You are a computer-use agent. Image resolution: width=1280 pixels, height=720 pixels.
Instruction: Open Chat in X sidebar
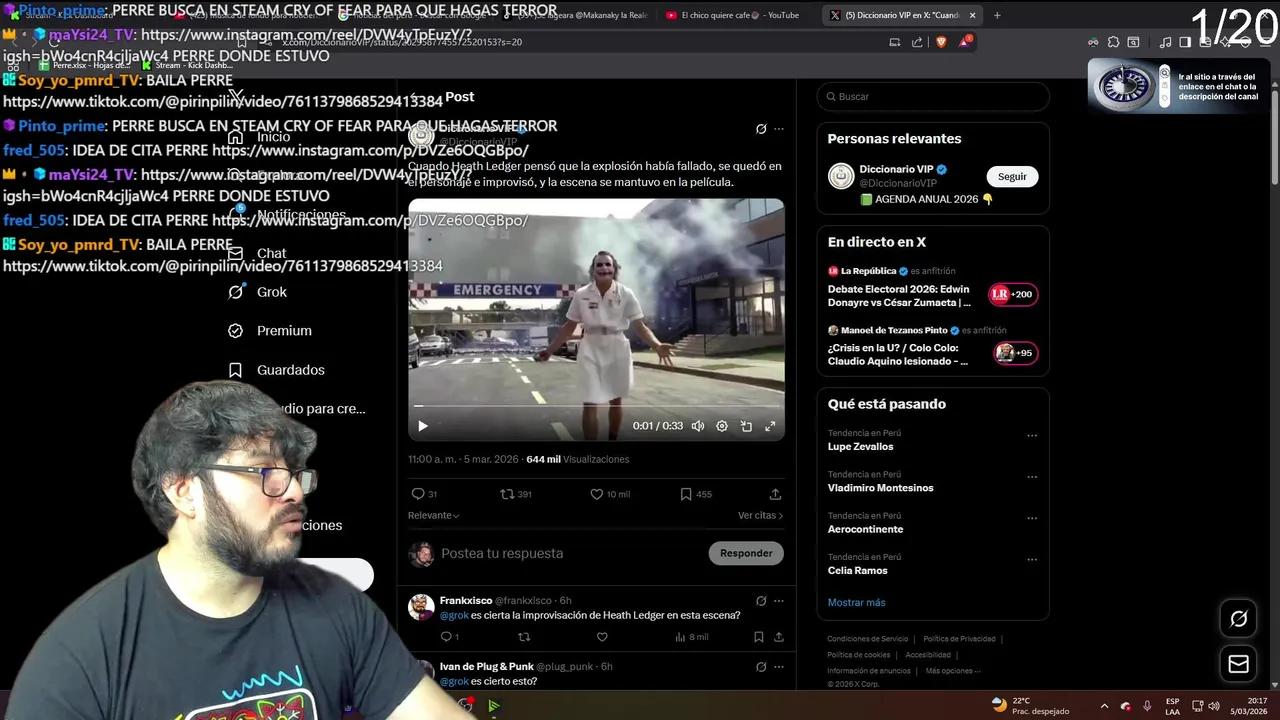pos(257,254)
